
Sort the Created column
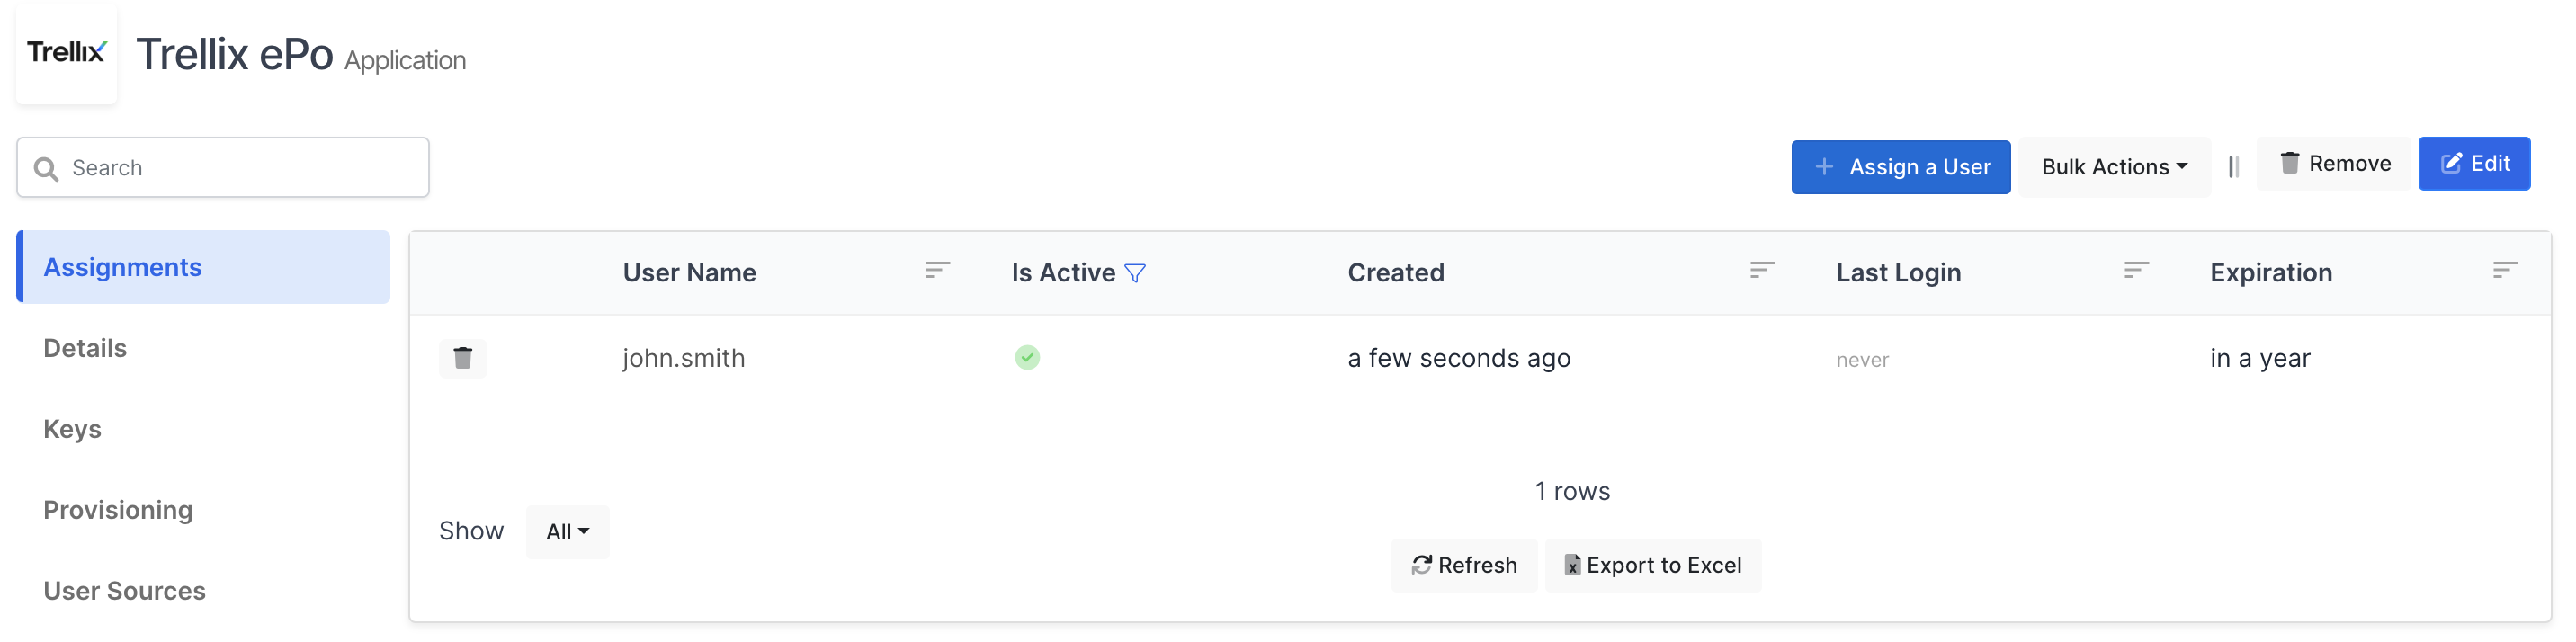(x=1762, y=271)
